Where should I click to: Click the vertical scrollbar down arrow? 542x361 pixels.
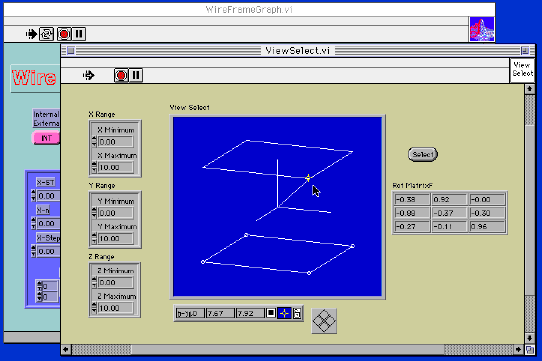[x=529, y=338]
